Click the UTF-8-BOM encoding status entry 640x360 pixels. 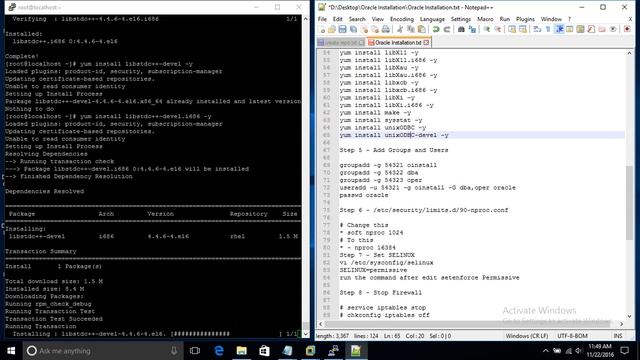pos(572,336)
